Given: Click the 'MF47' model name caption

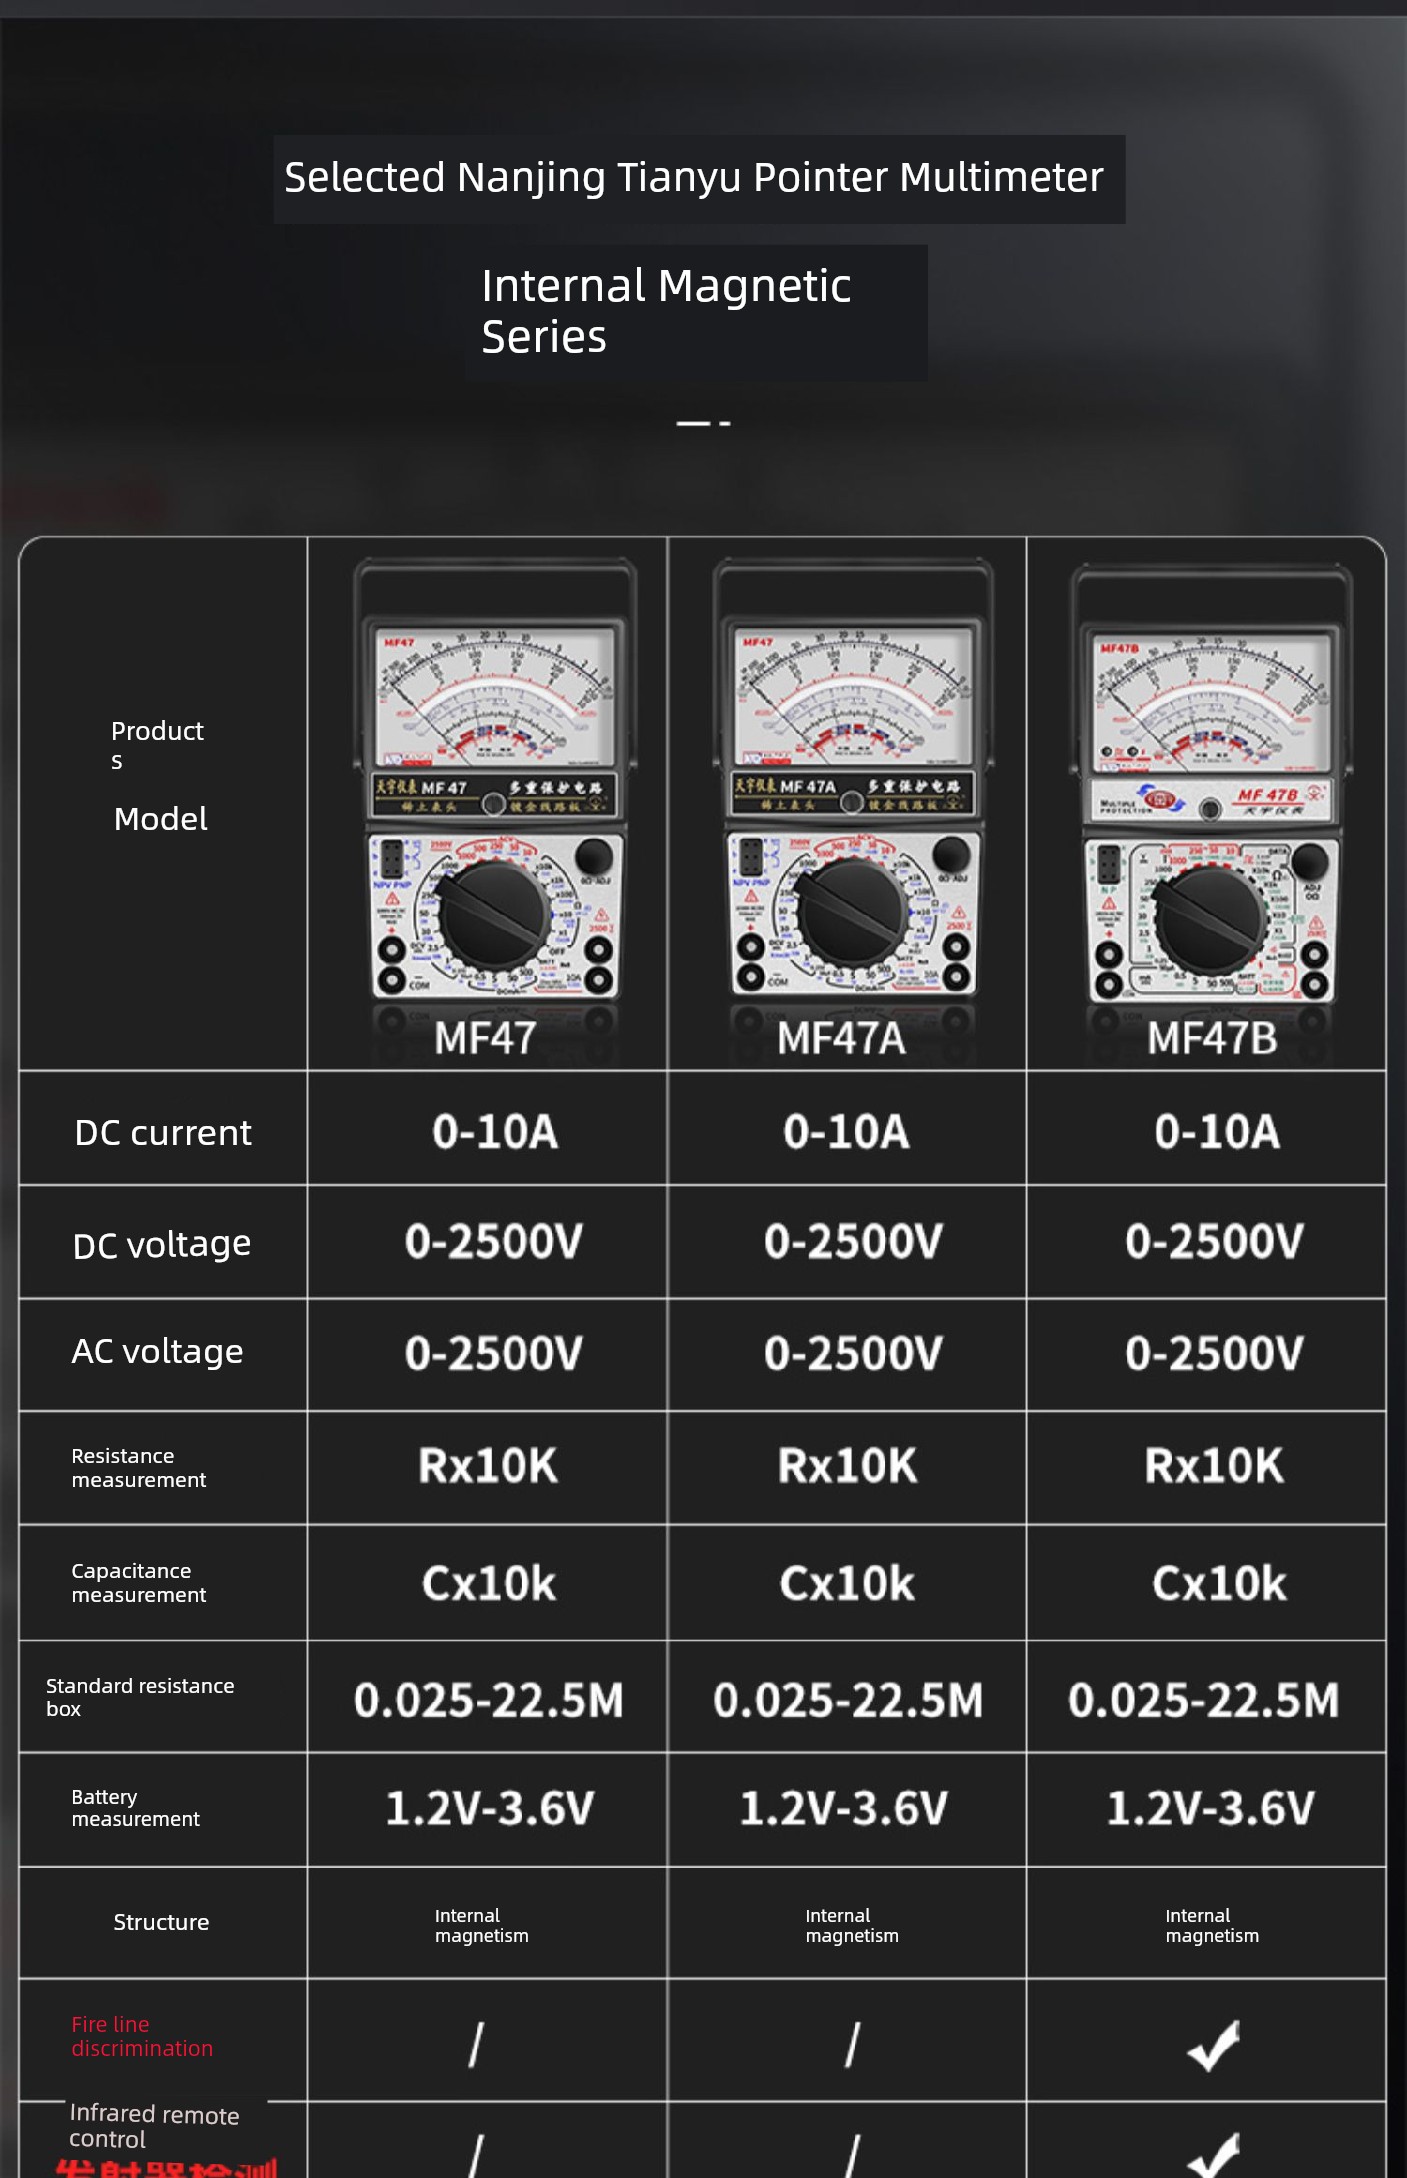Looking at the screenshot, I should point(485,1038).
